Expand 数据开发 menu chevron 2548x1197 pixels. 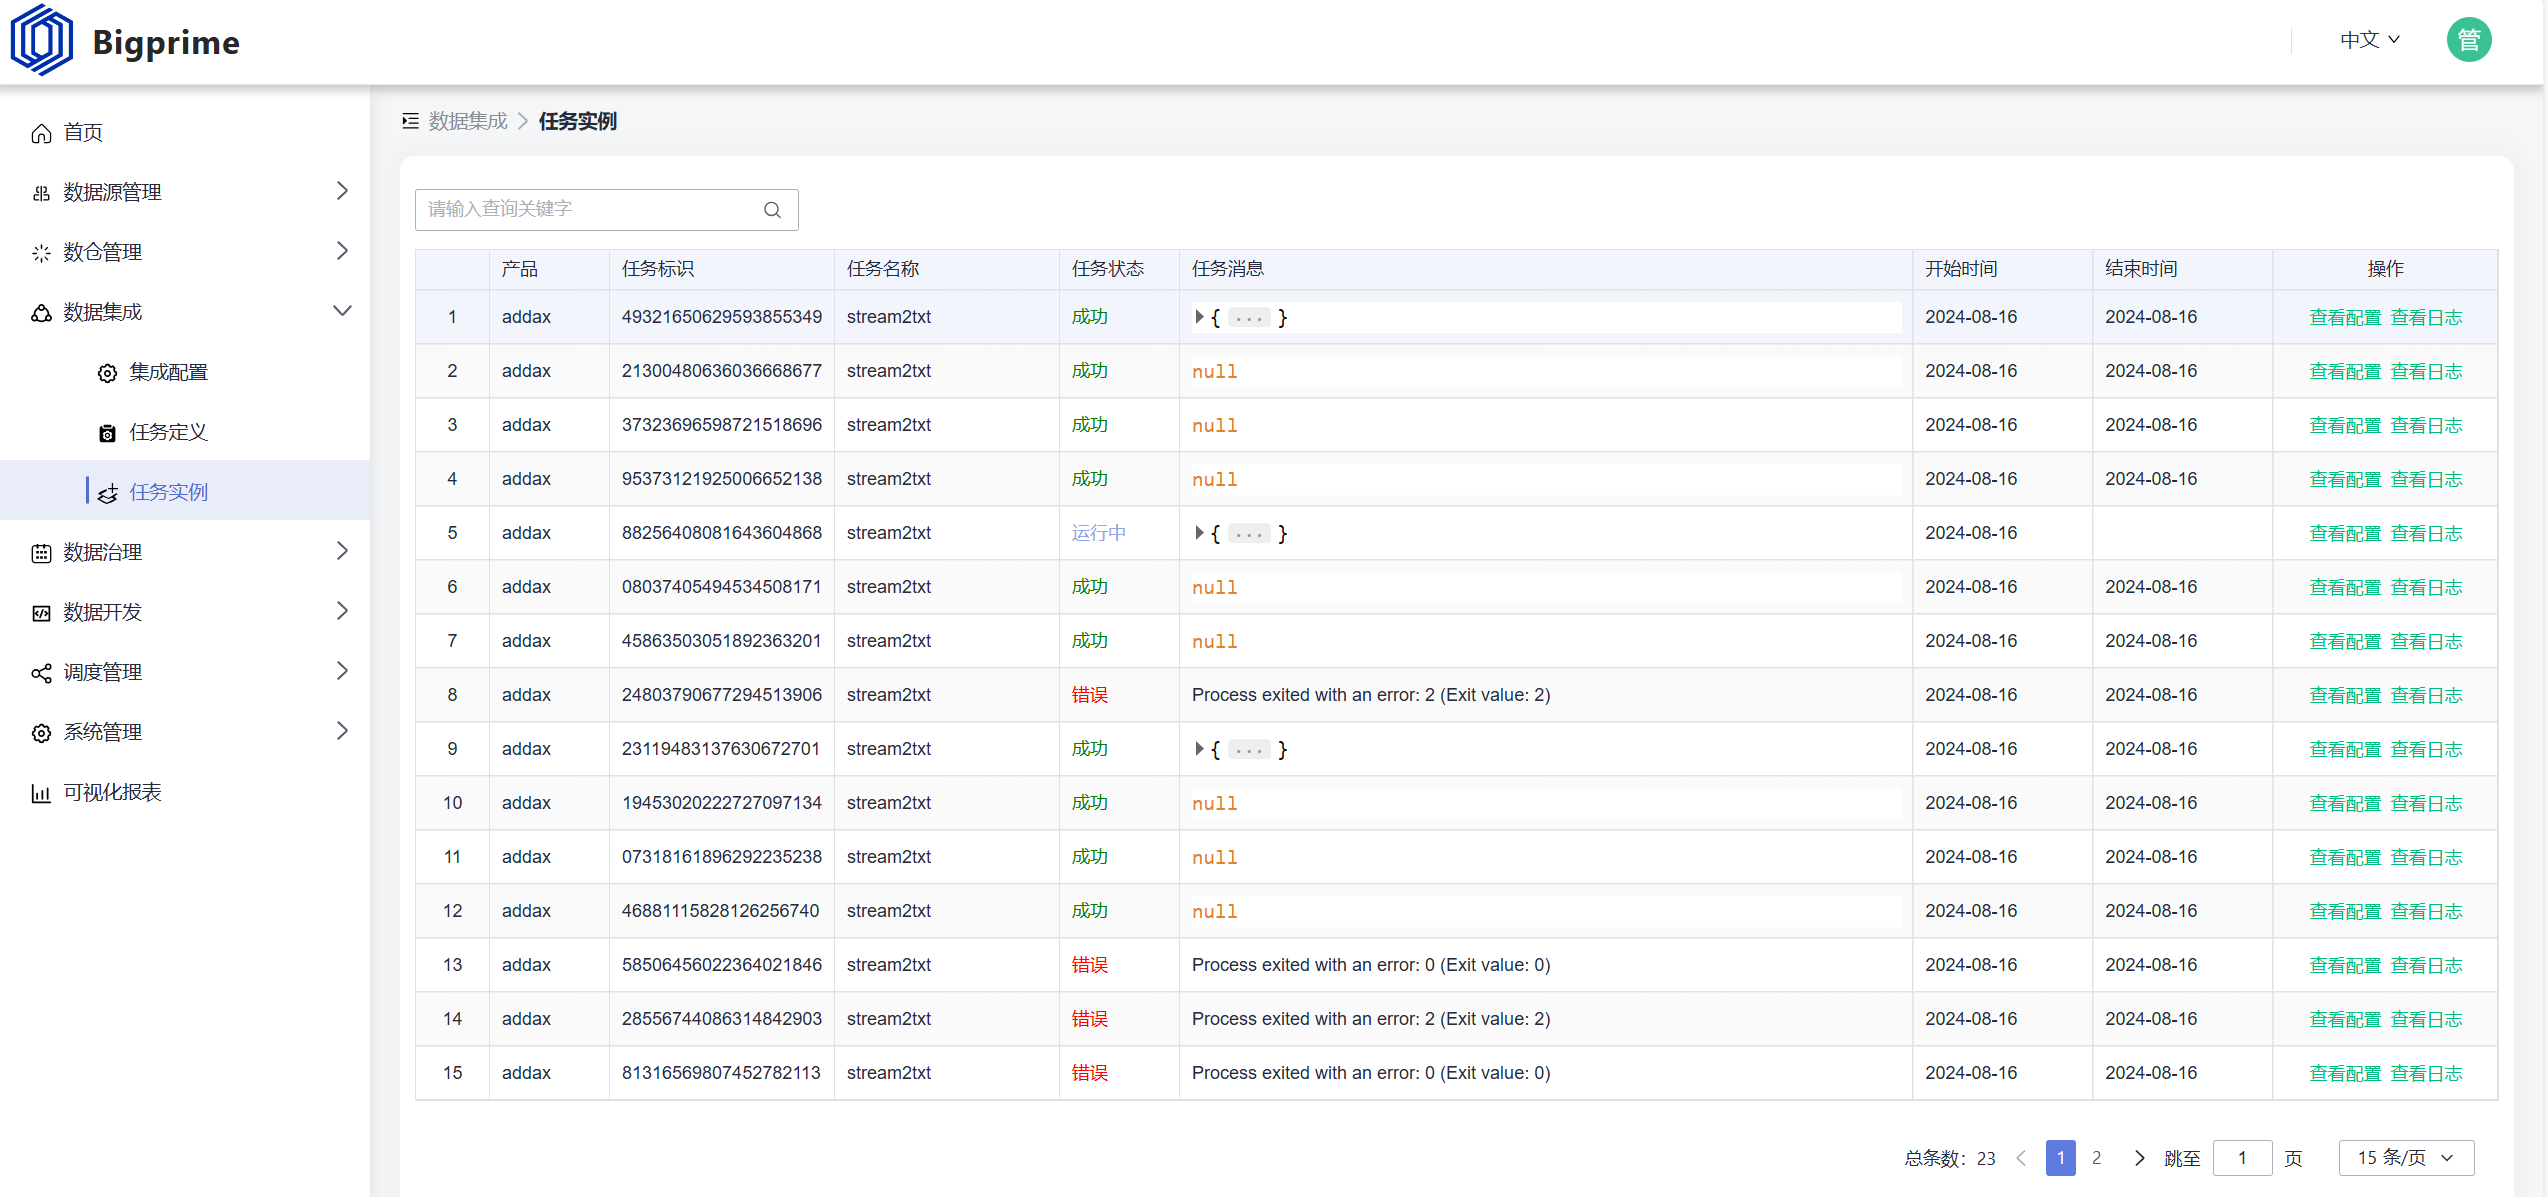[342, 611]
